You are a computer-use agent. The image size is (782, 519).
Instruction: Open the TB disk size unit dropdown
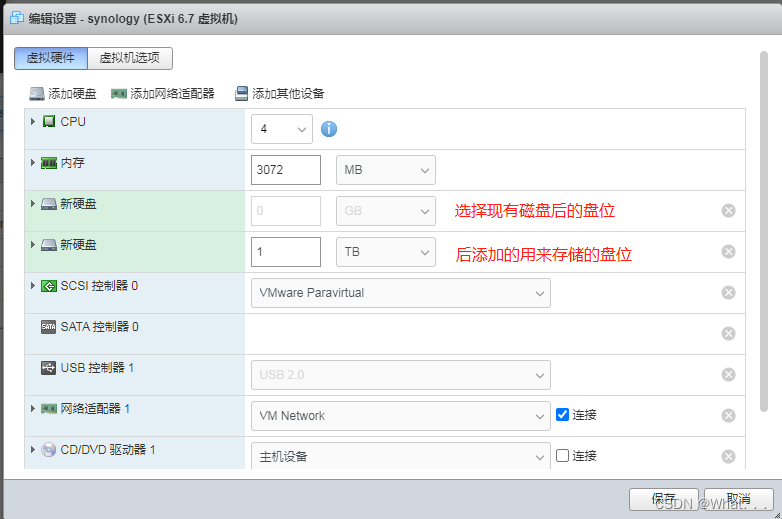[x=386, y=252]
